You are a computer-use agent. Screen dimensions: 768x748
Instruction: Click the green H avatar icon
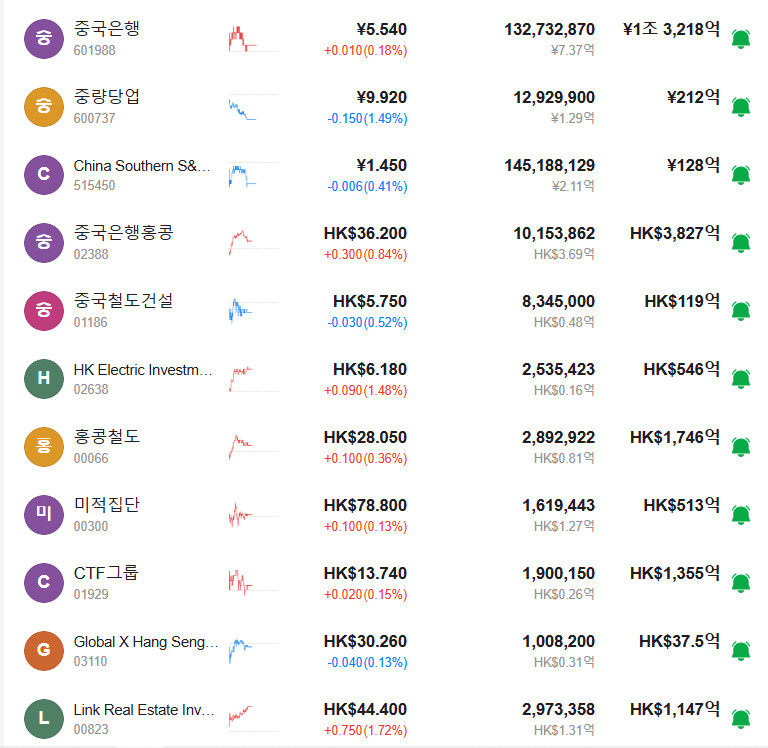click(x=43, y=378)
